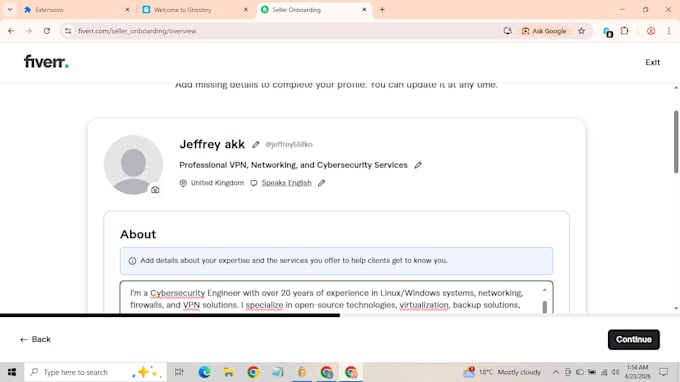This screenshot has height=382, width=680.
Task: Show hidden system tray icons
Action: click(556, 372)
